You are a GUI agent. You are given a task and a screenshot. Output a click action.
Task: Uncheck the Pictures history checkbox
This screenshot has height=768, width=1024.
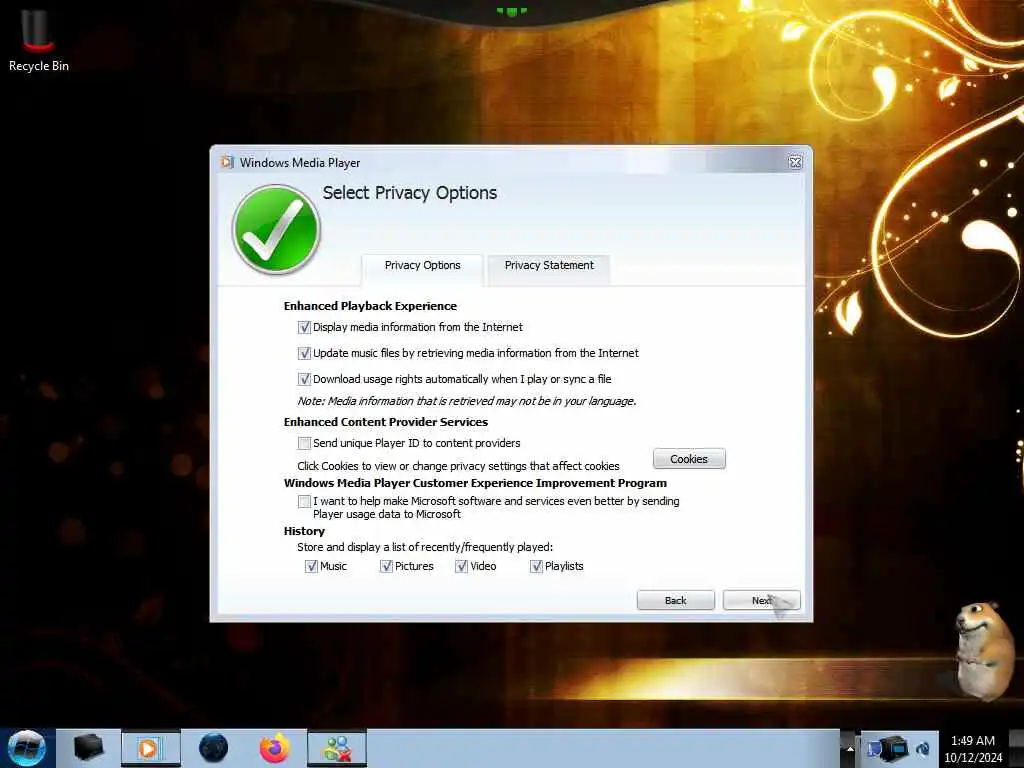click(x=386, y=566)
